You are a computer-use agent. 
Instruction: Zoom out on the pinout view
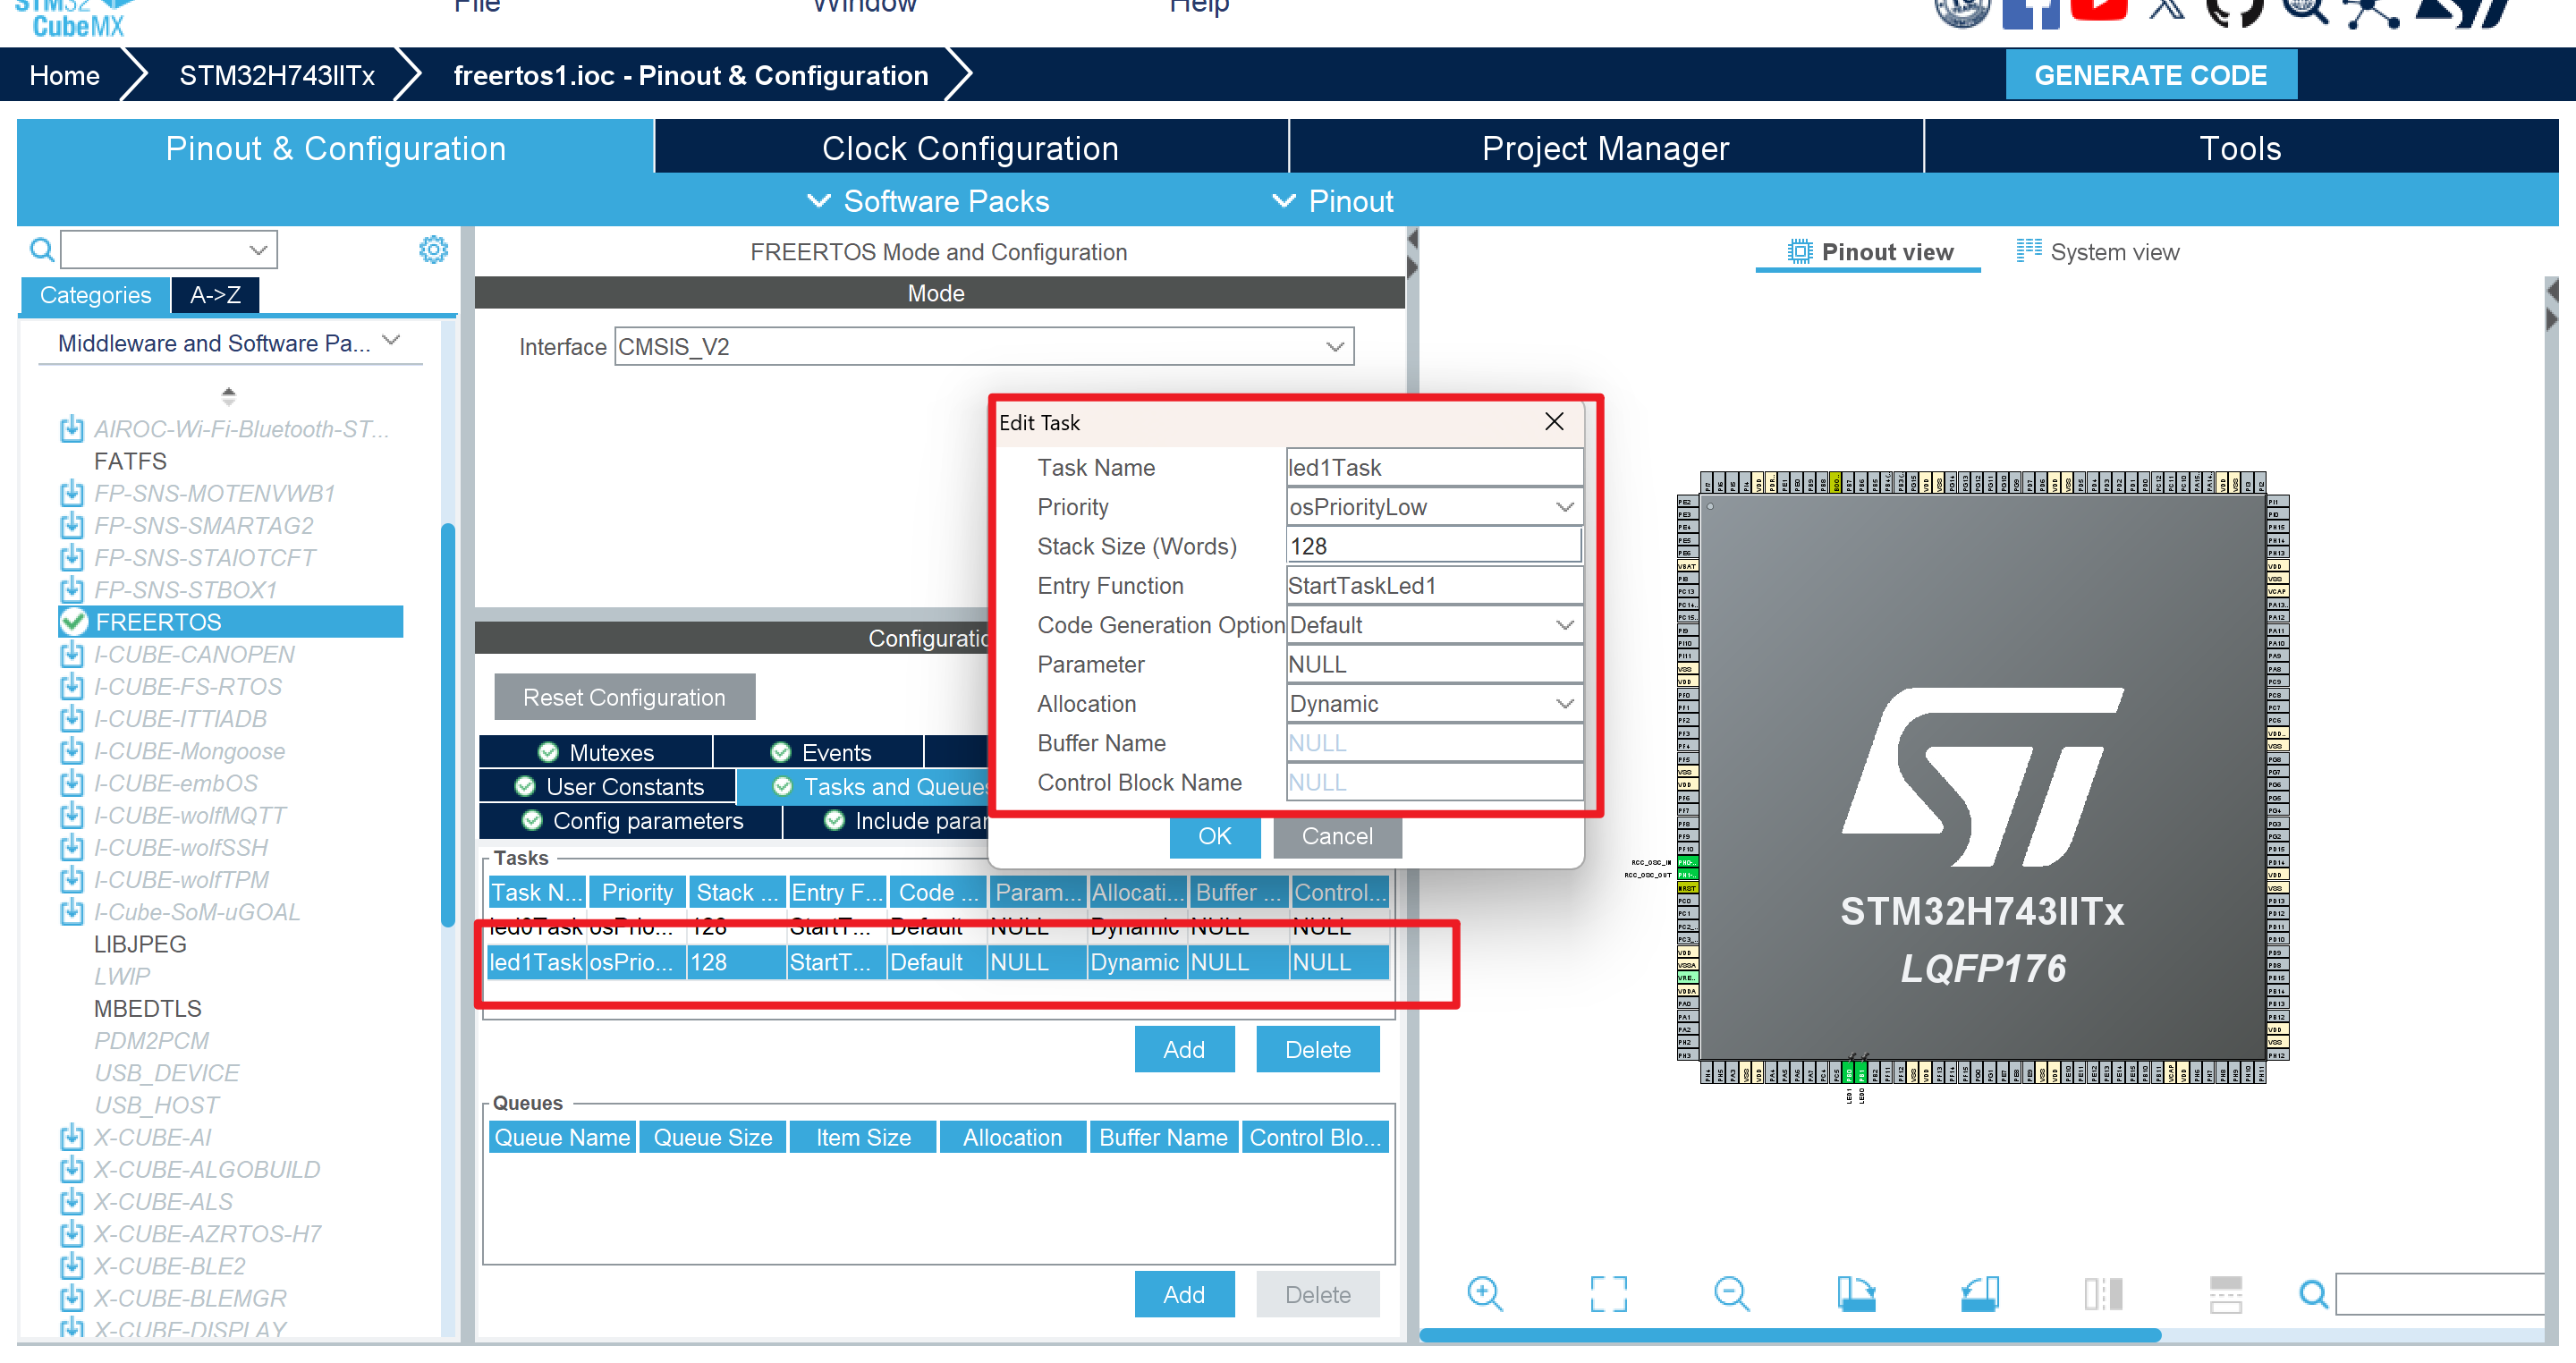pyautogui.click(x=1732, y=1294)
